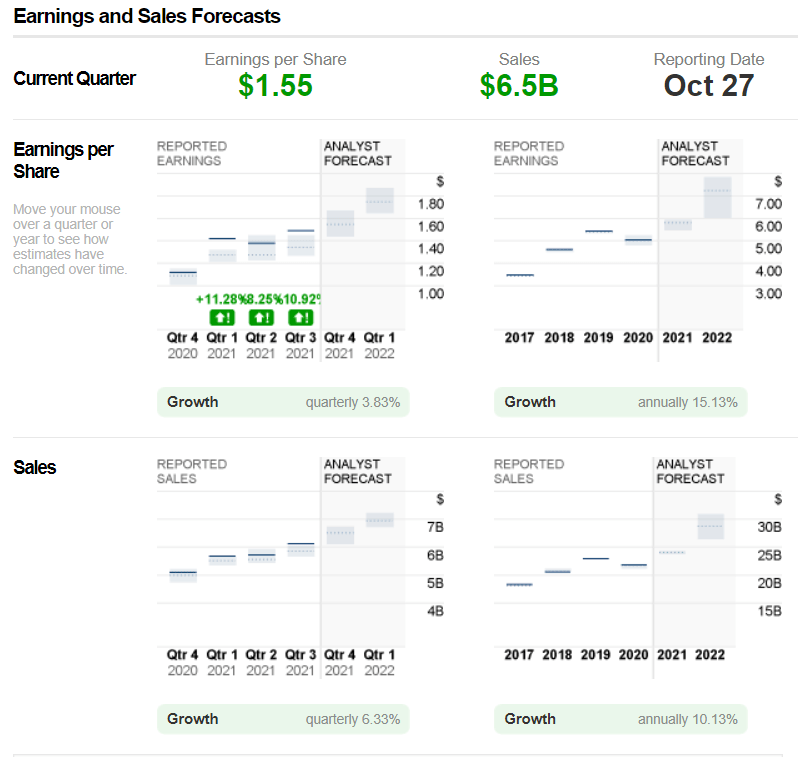
Task: Select Qtr 4 2021 forecast in EPS chart
Action: pyautogui.click(x=340, y=345)
